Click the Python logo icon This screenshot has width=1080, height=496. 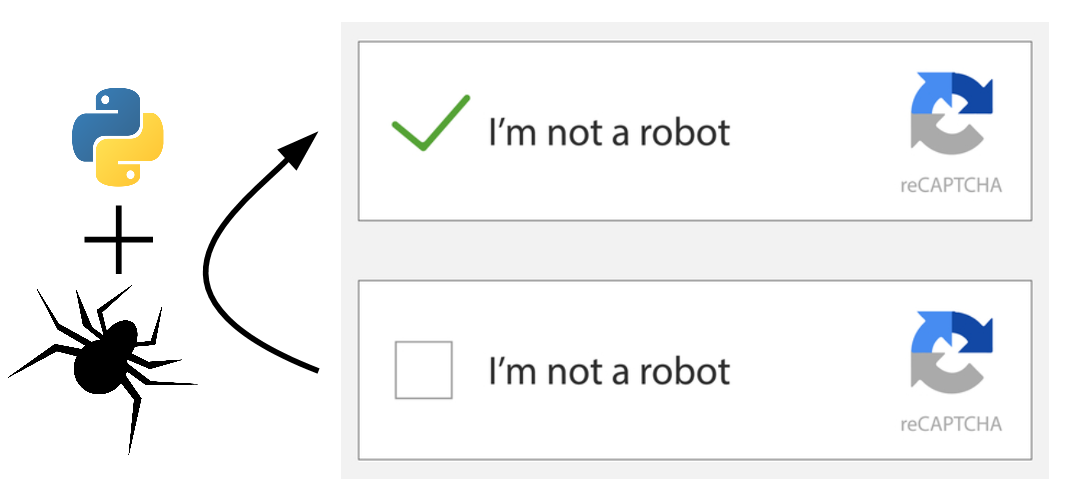pyautogui.click(x=118, y=137)
